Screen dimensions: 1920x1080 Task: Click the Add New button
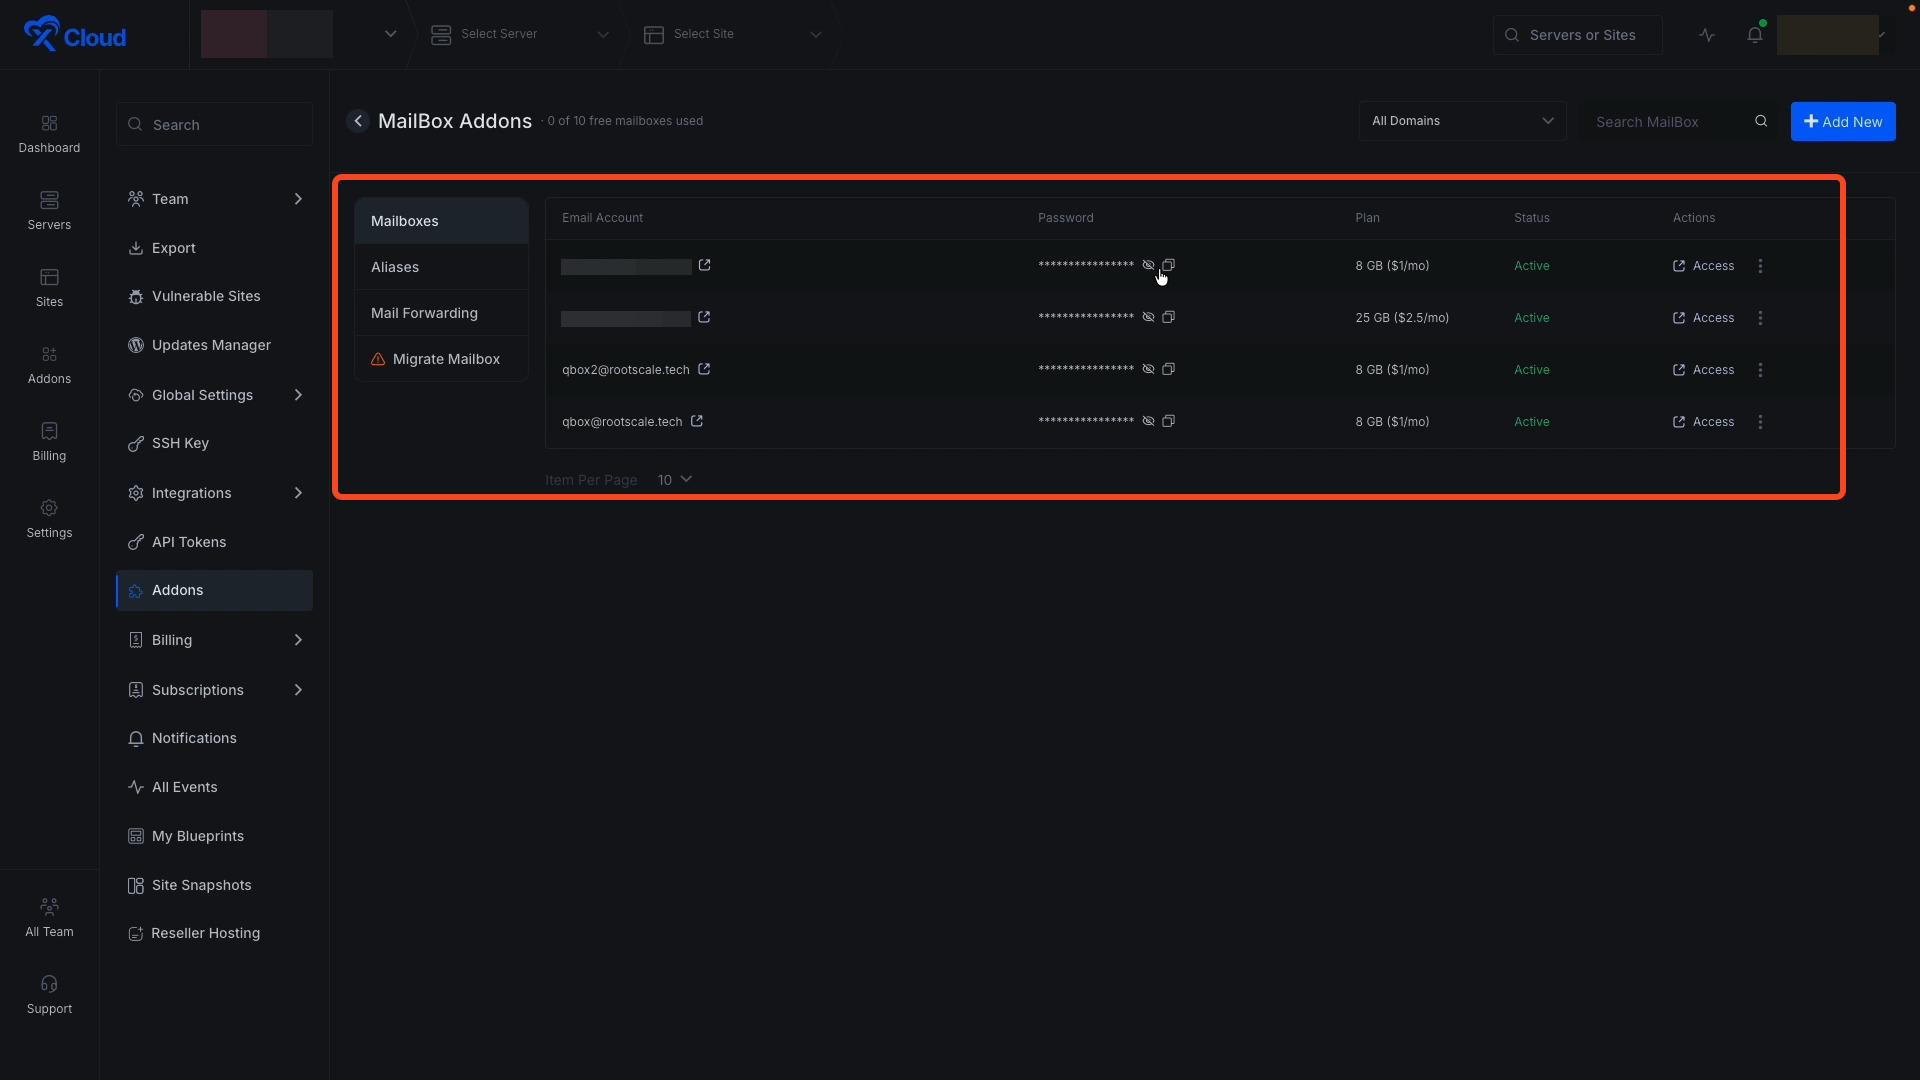tap(1843, 121)
